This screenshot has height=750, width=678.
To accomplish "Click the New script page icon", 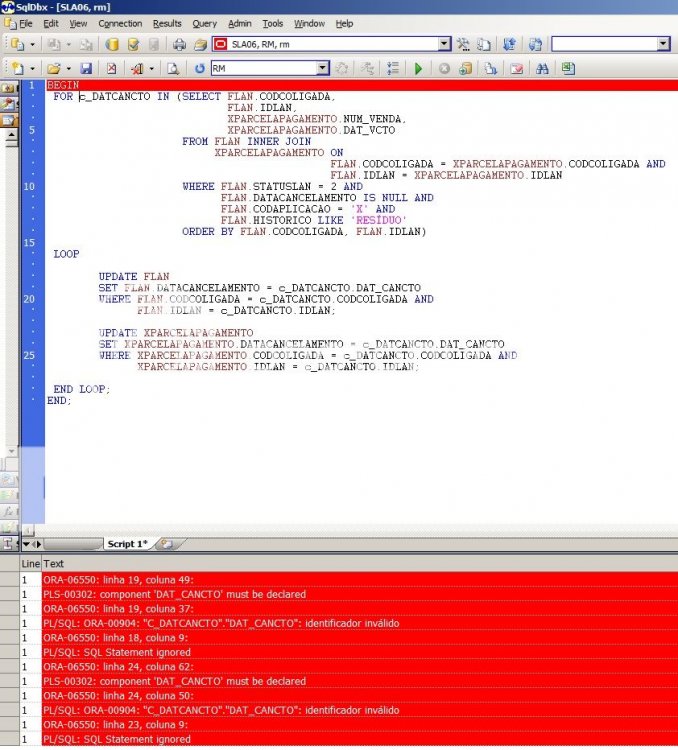I will pyautogui.click(x=17, y=68).
